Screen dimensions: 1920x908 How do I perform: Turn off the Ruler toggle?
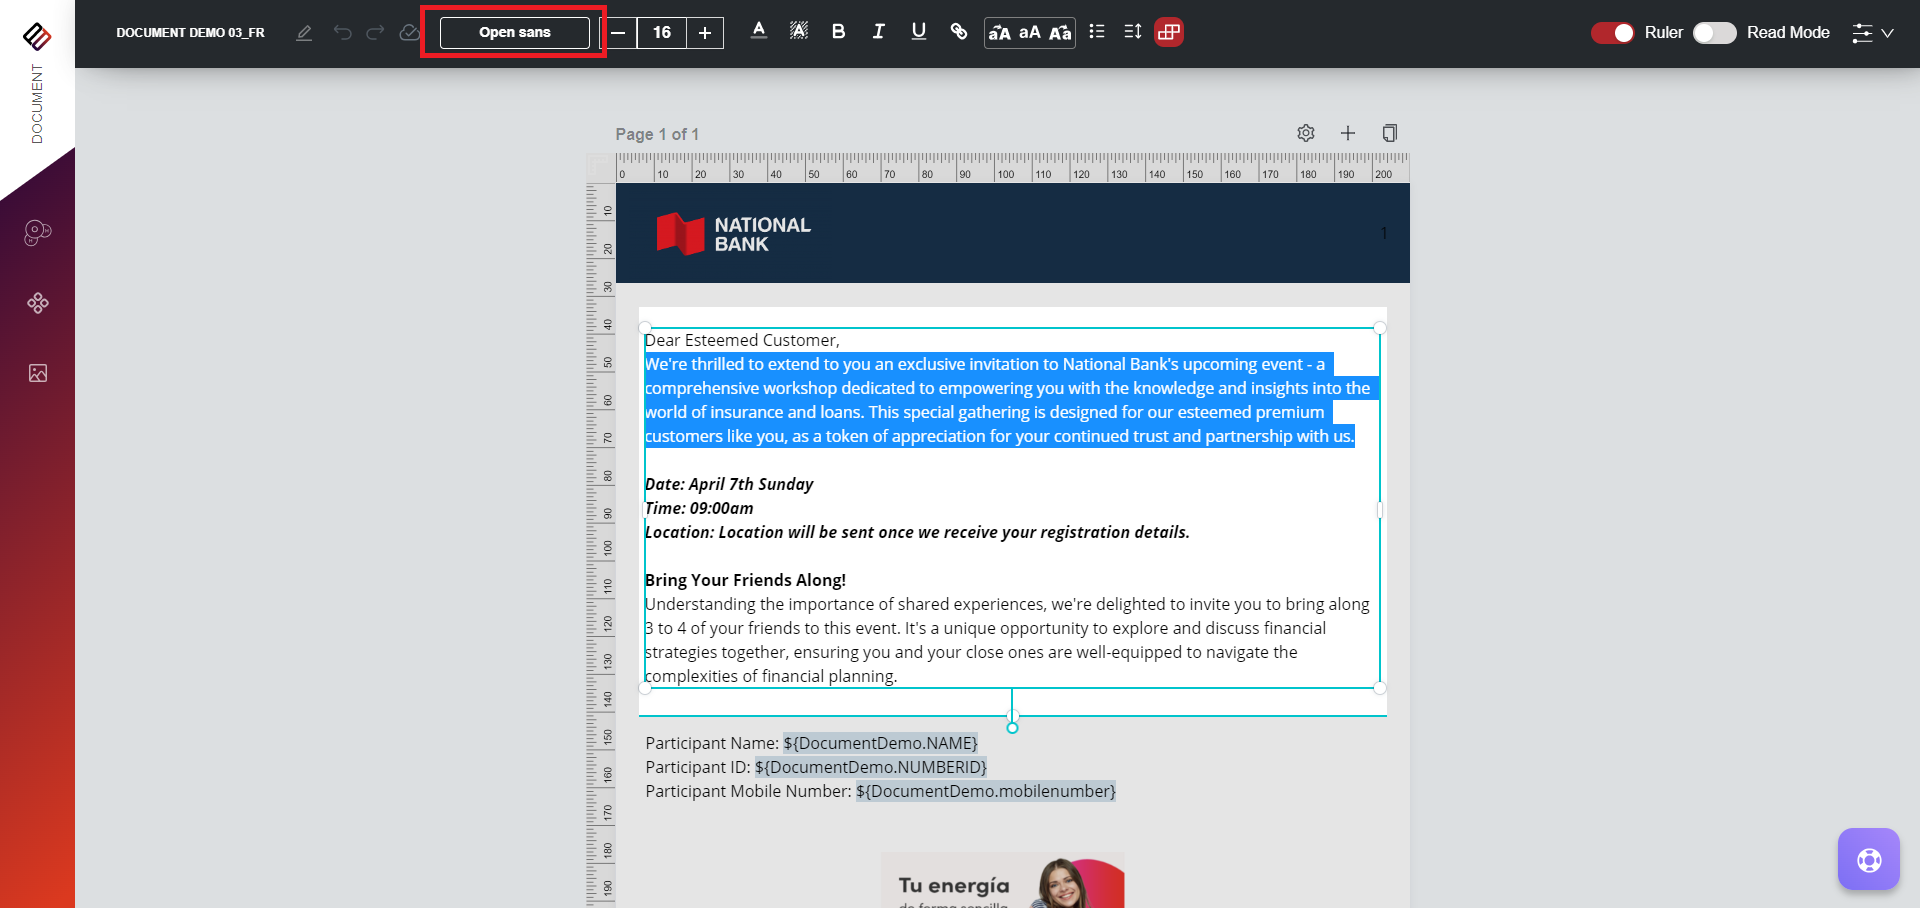point(1612,33)
